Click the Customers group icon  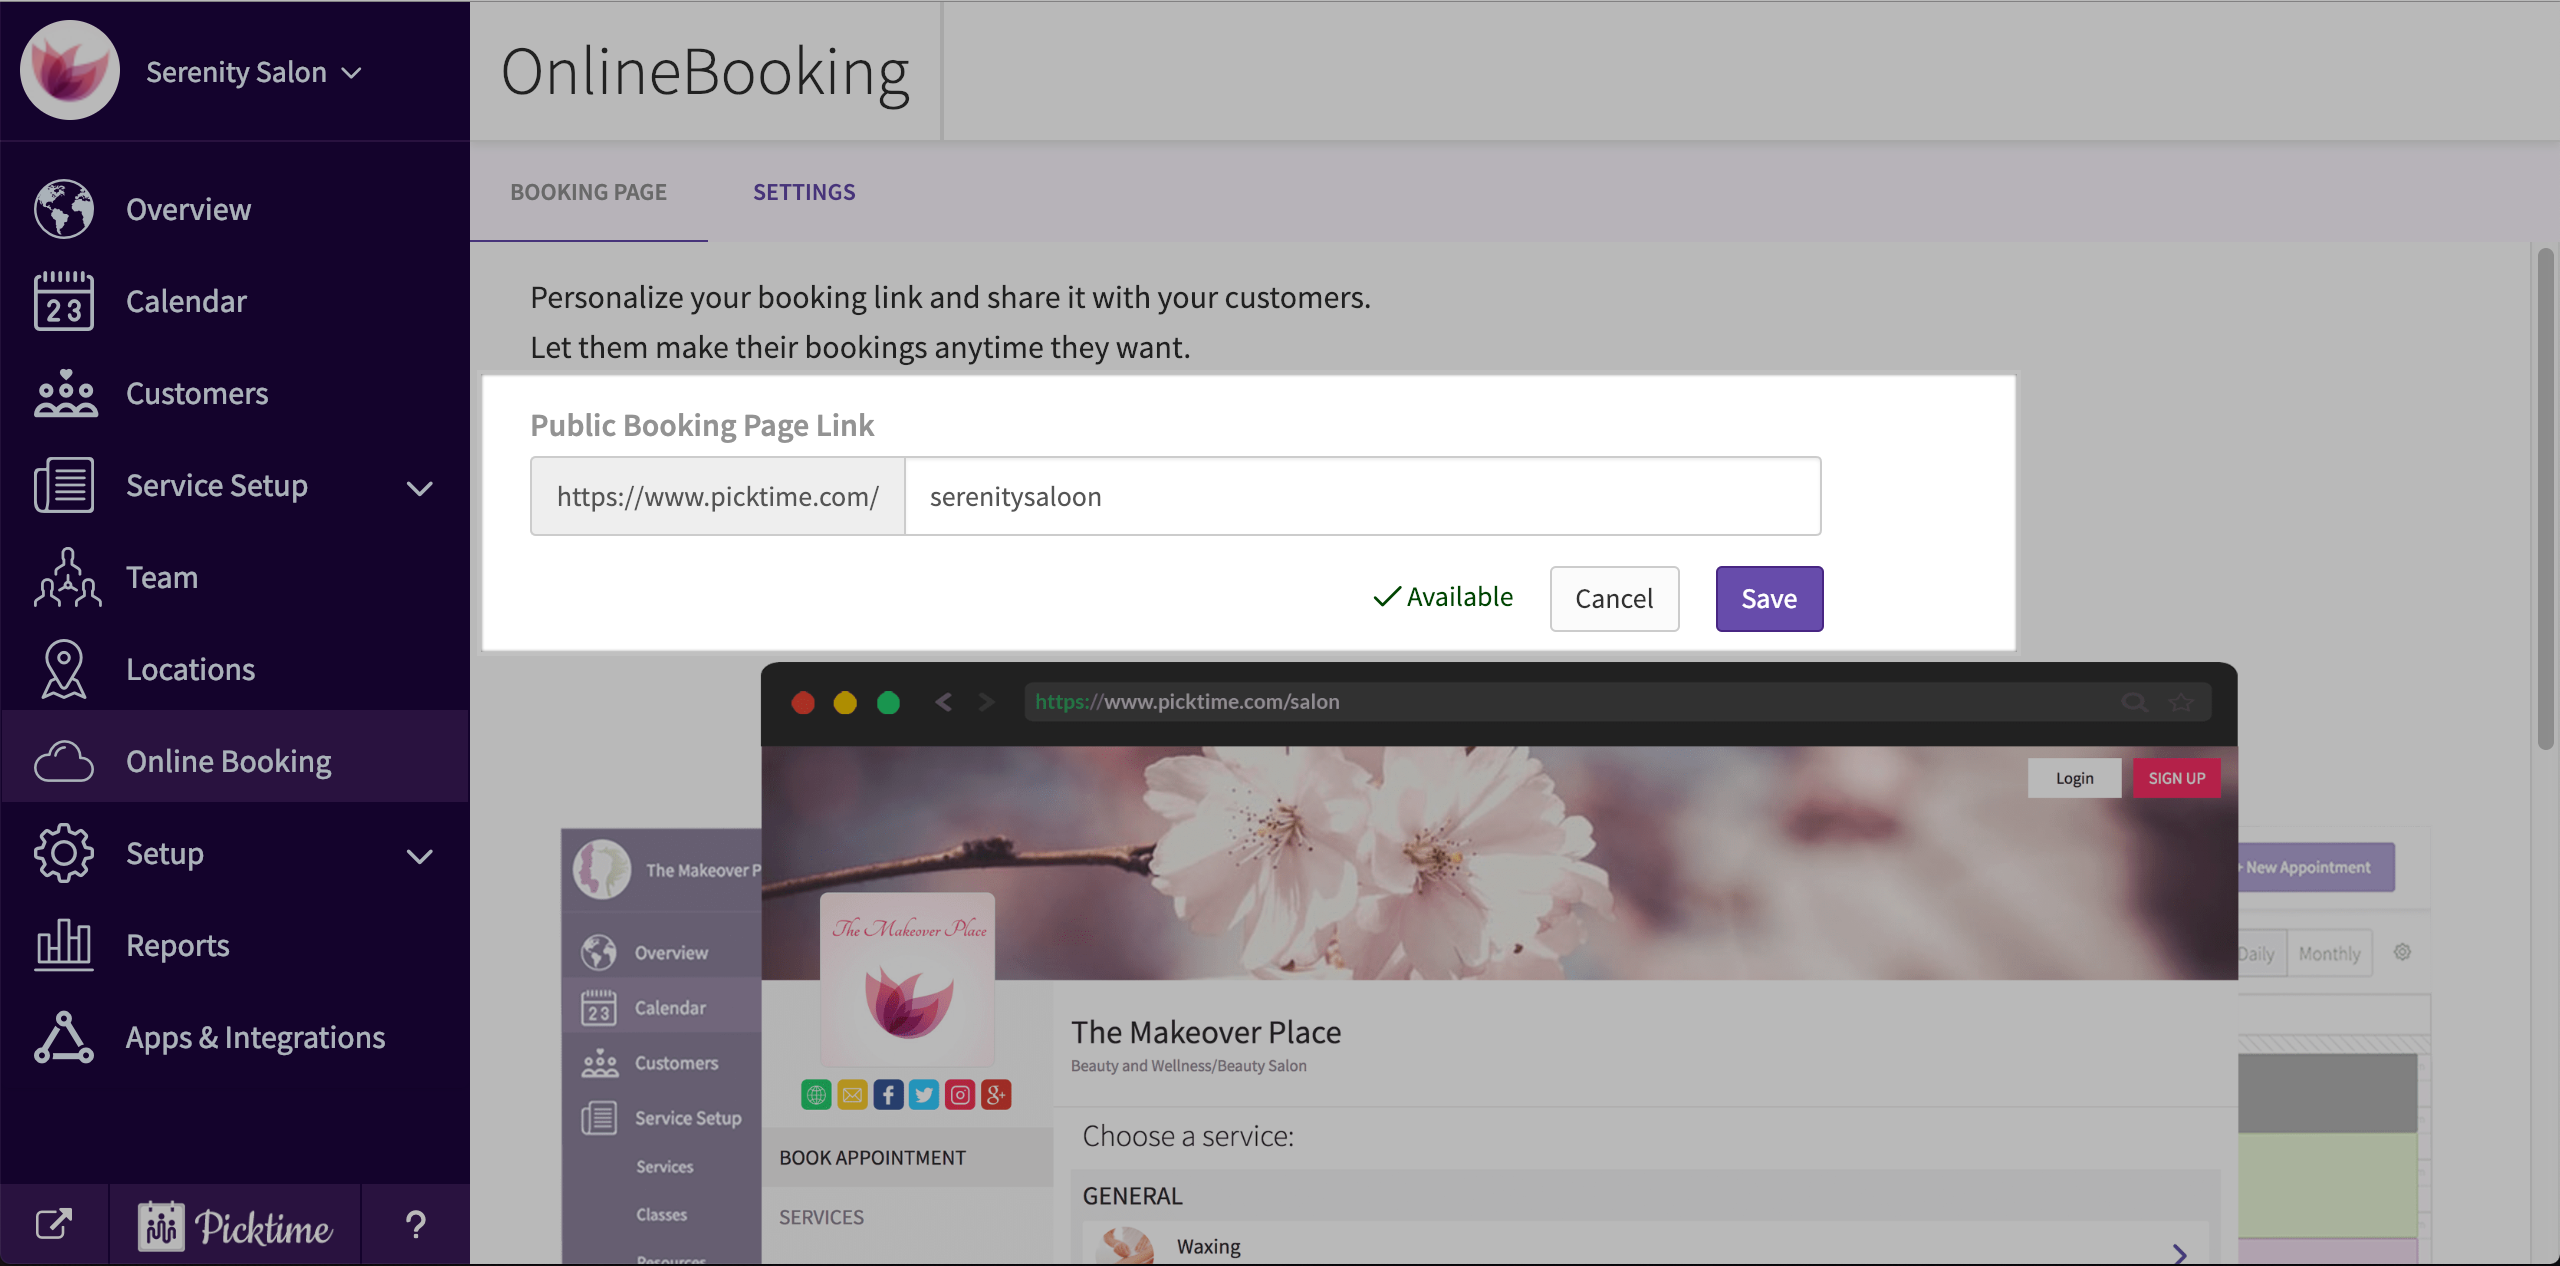64,393
